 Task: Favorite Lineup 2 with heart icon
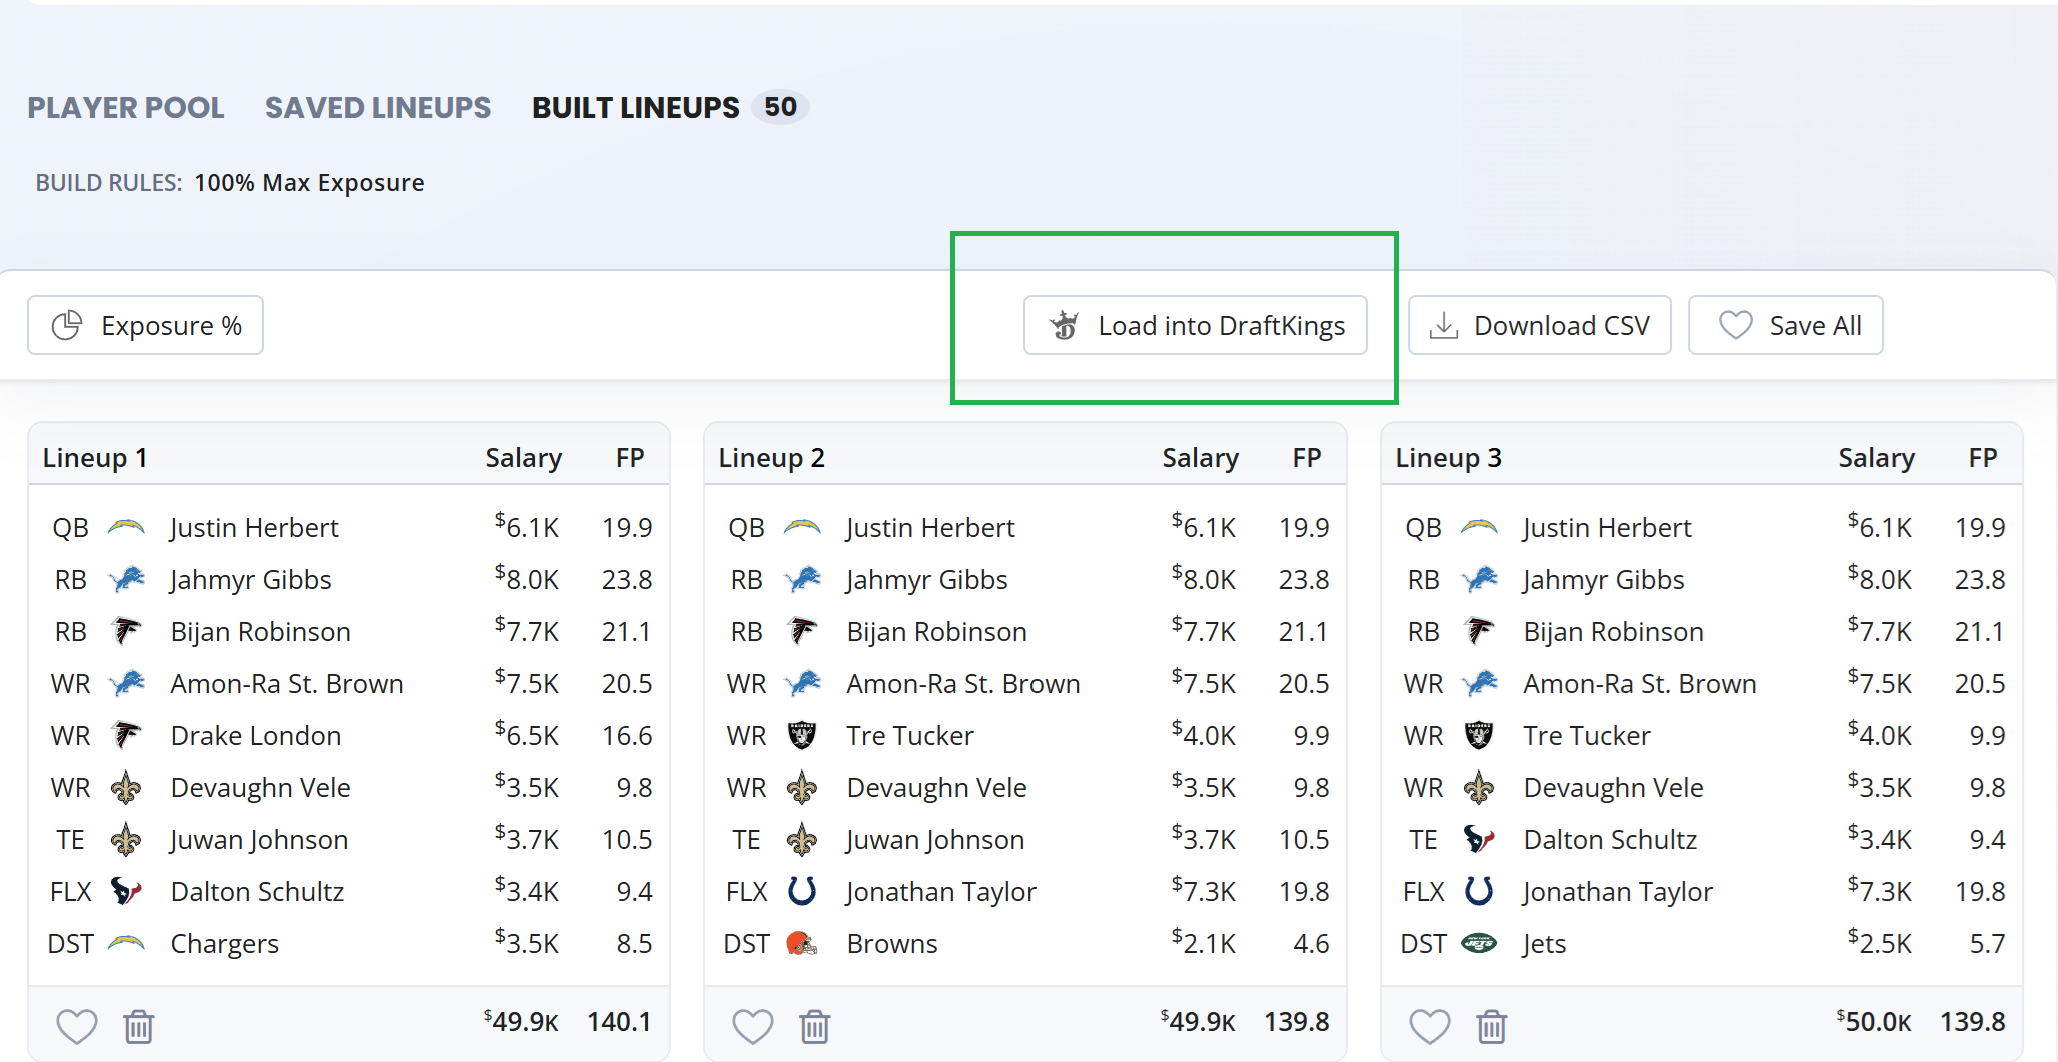[x=753, y=1026]
